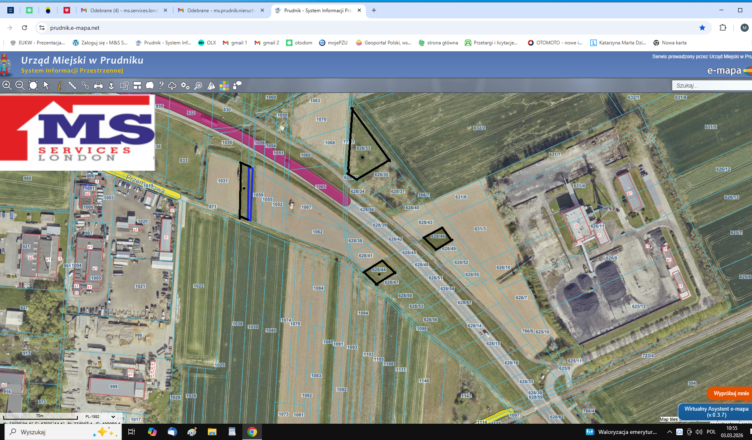
Task: Click the zoom in magnifier tool
Action: 7,86
